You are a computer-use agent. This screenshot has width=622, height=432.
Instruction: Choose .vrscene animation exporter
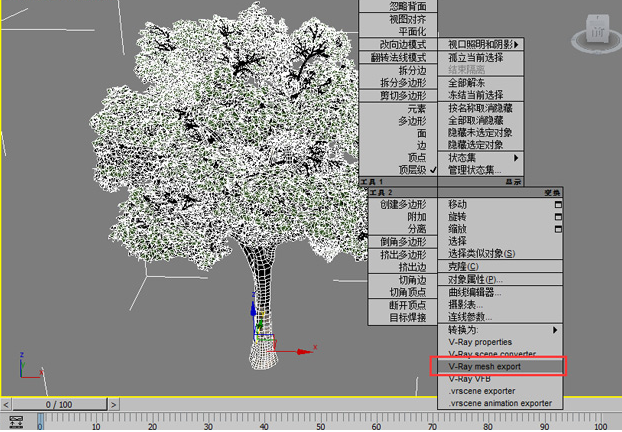pos(500,403)
